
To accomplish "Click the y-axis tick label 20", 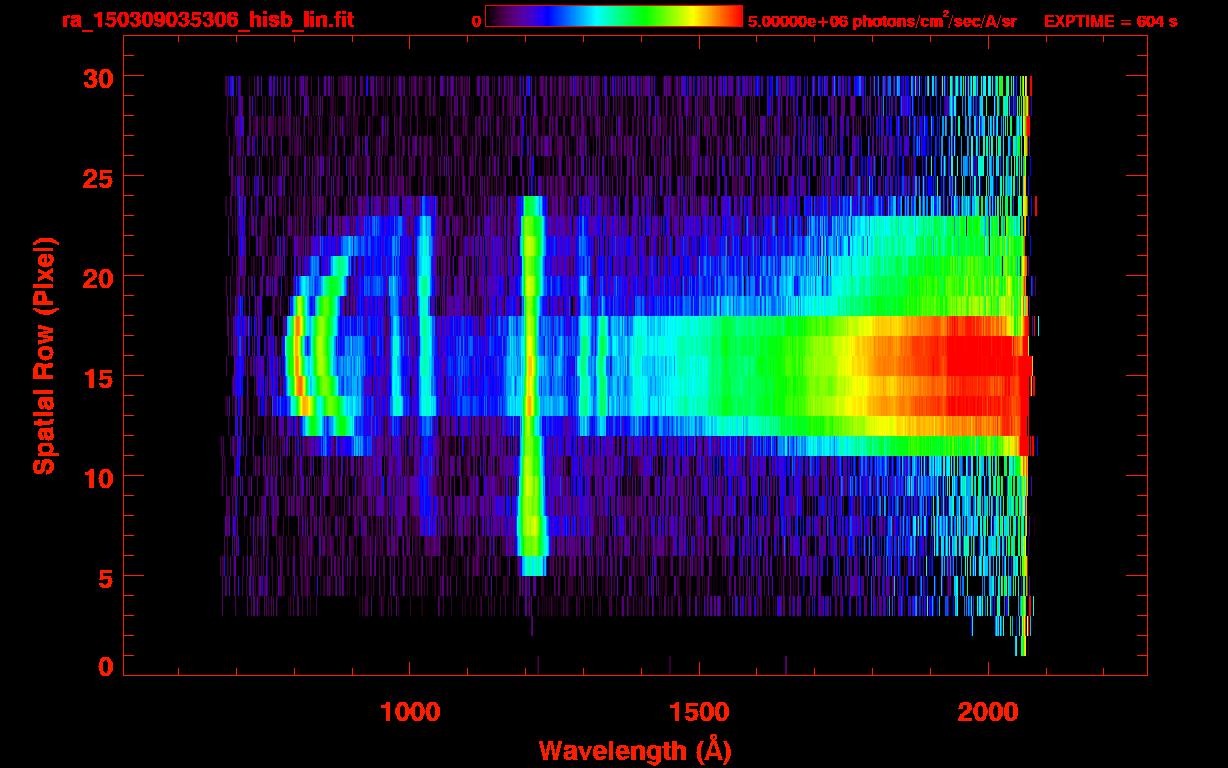I will tap(96, 277).
